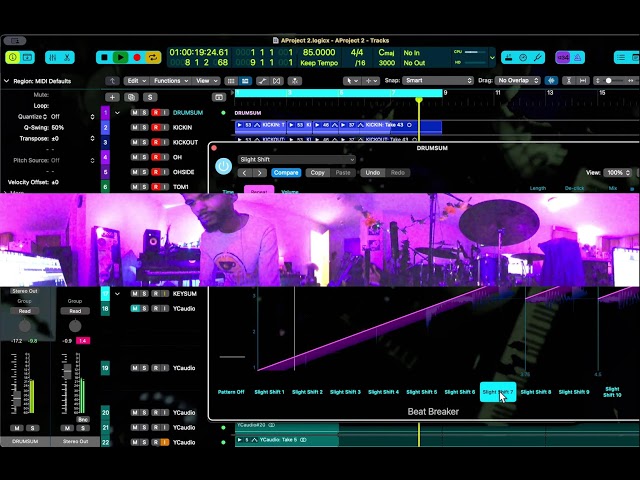Stop playback with the Stop button
640x480 pixels.
pos(104,58)
